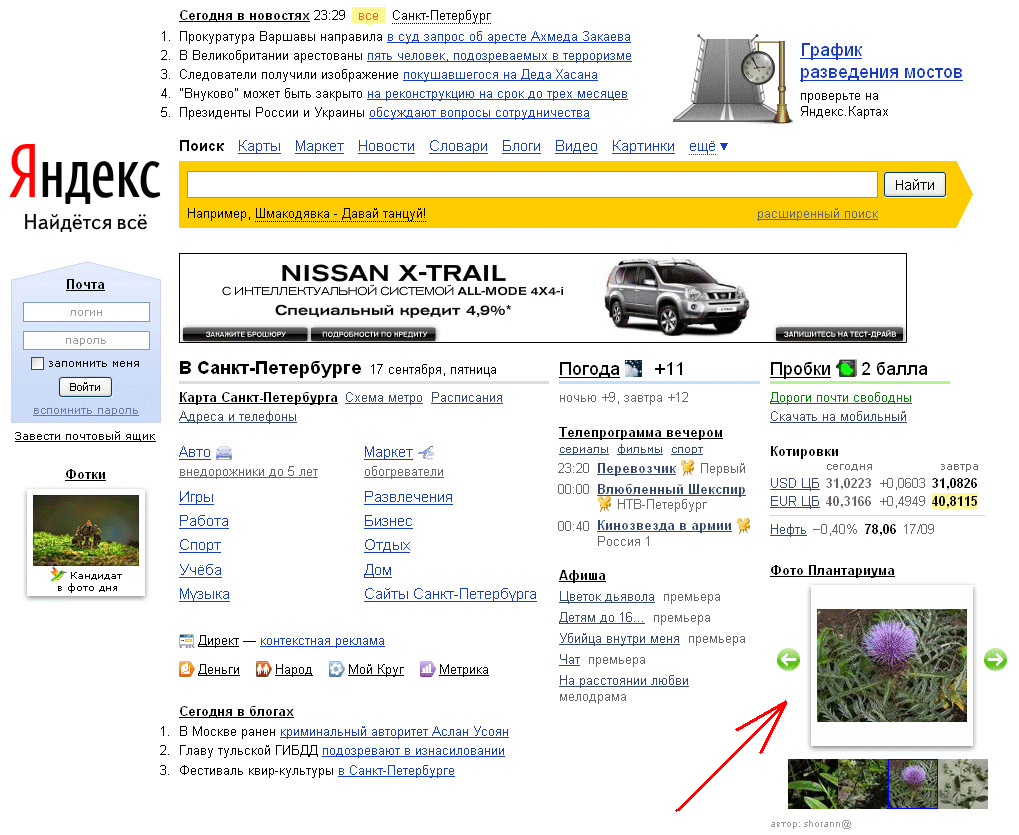The width and height of the screenshot is (1019, 835).
Task: Click the Yandex logo
Action: tap(85, 177)
